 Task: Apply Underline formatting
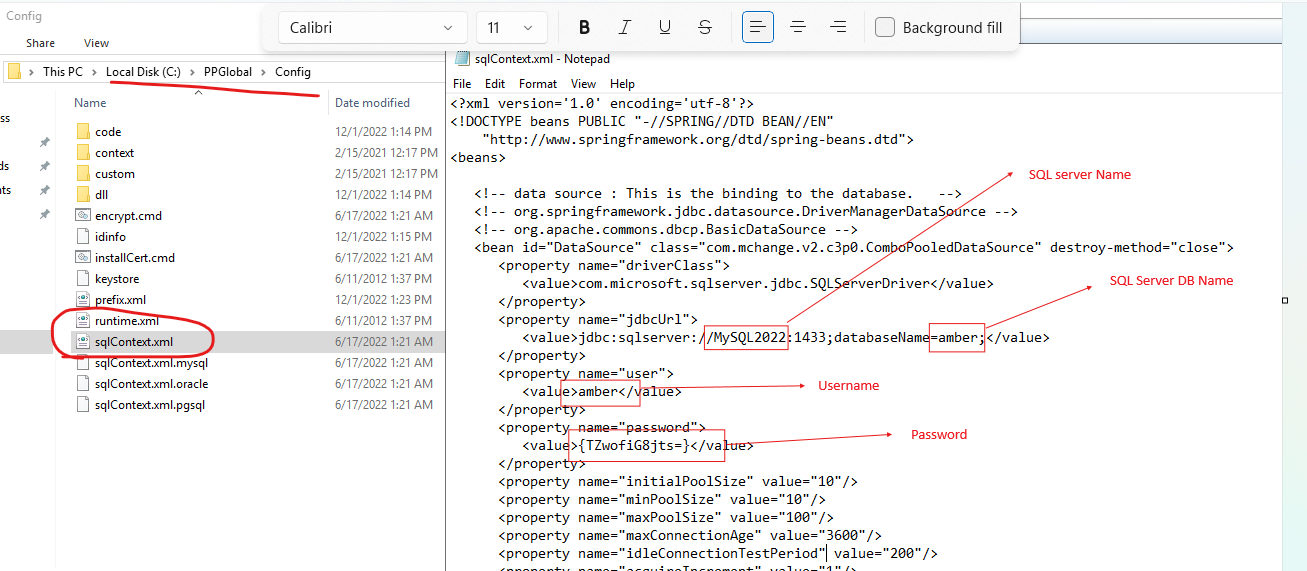pyautogui.click(x=665, y=27)
